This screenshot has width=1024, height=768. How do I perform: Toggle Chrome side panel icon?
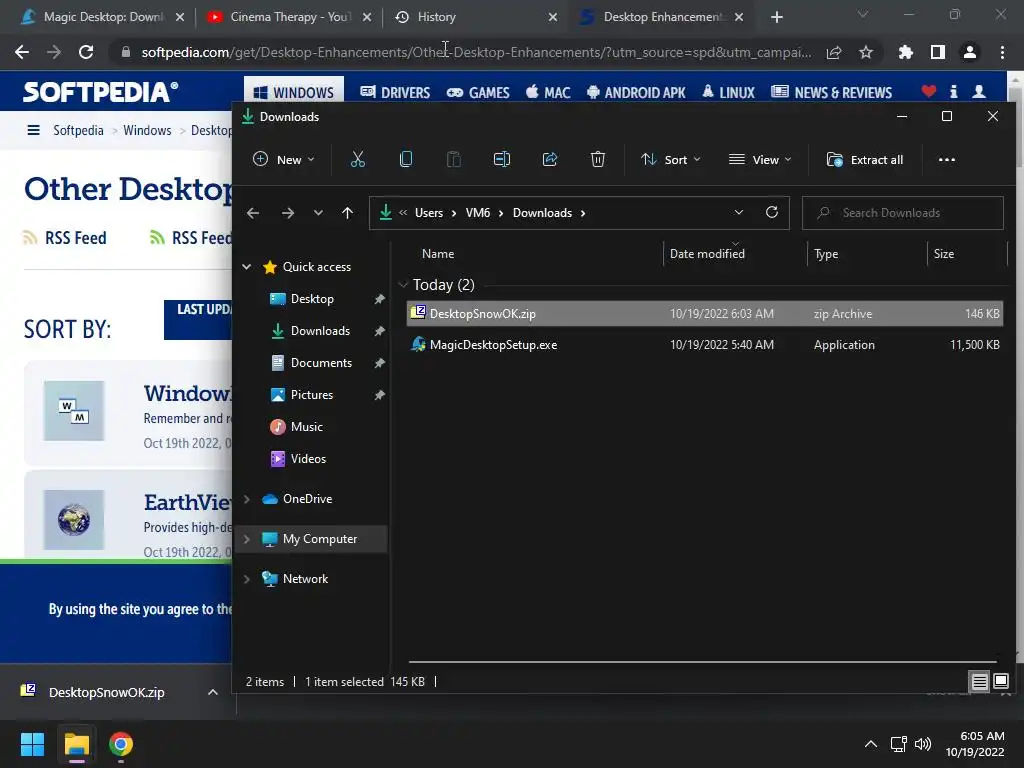pos(937,52)
